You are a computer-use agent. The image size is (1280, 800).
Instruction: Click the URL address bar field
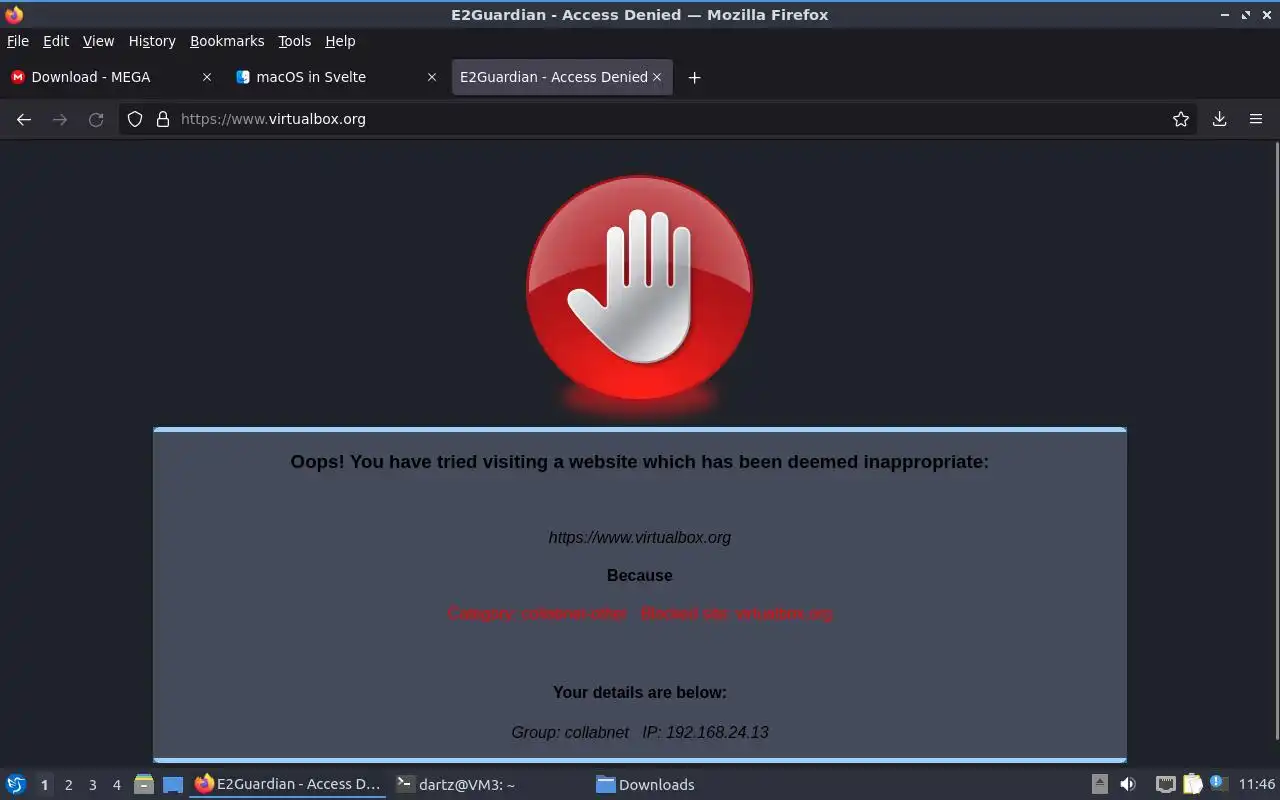click(660, 119)
